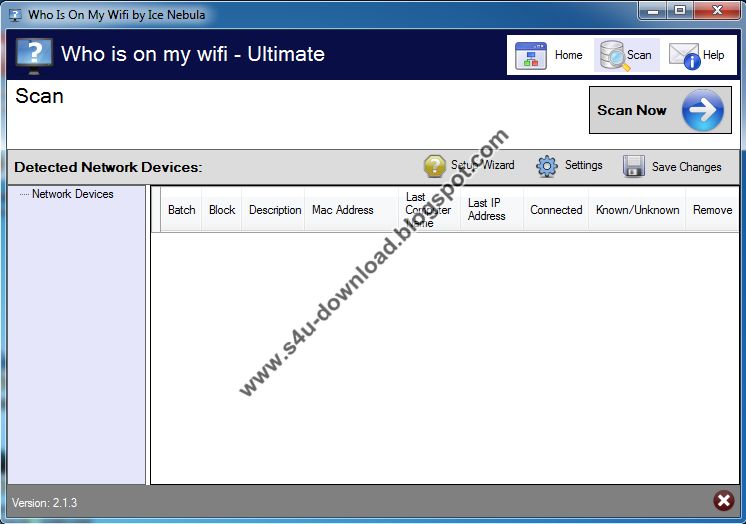Sort by the Known/Unknown column header
The height and width of the screenshot is (524, 746).
point(637,210)
